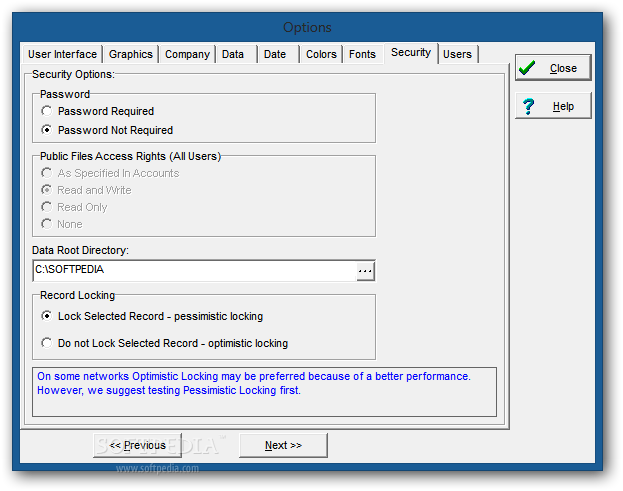Open the Fonts tab

362,54
